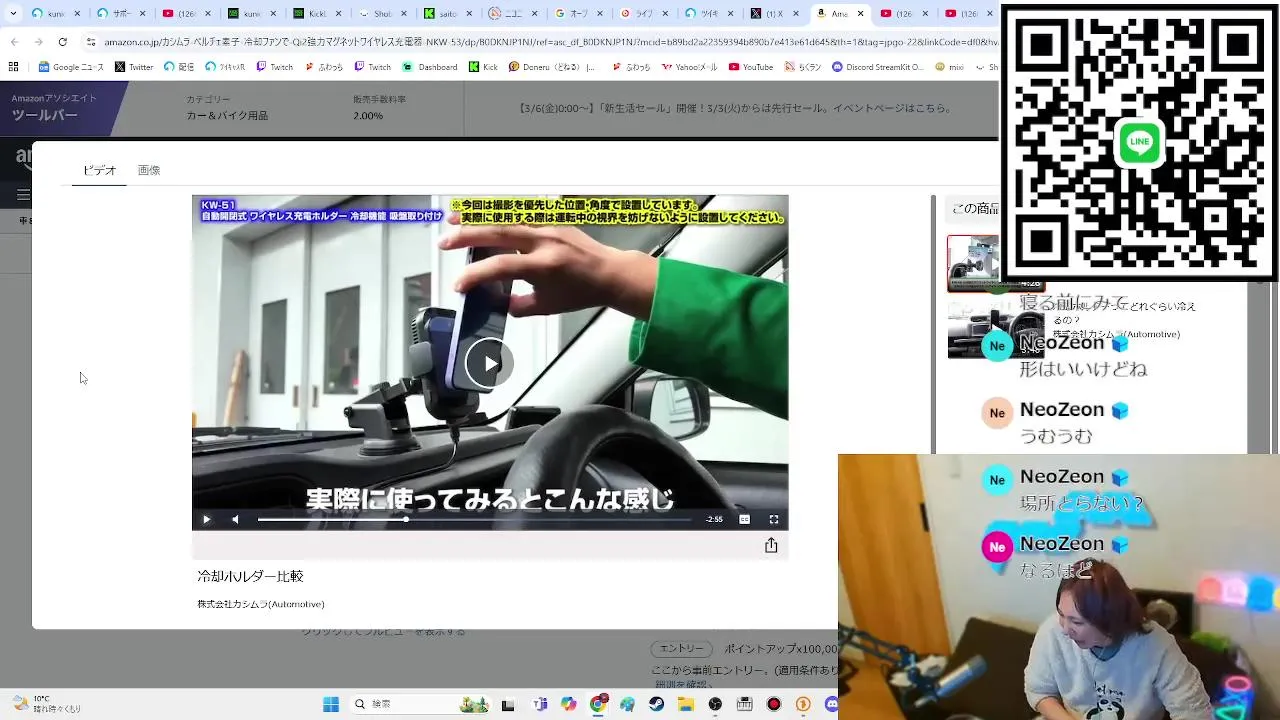The height and width of the screenshot is (720, 1280).
Task: Open the 冷却ホルダー比較 video title
Action: coord(250,576)
